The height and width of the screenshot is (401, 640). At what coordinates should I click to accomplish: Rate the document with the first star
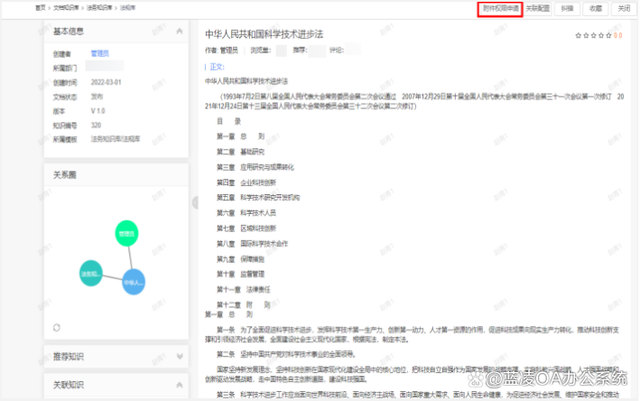pyautogui.click(x=577, y=35)
